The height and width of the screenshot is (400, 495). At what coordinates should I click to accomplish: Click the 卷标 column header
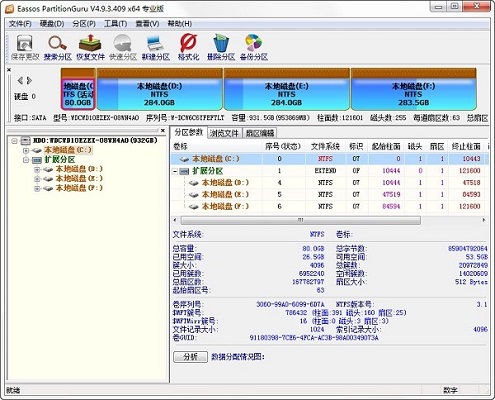[x=217, y=146]
